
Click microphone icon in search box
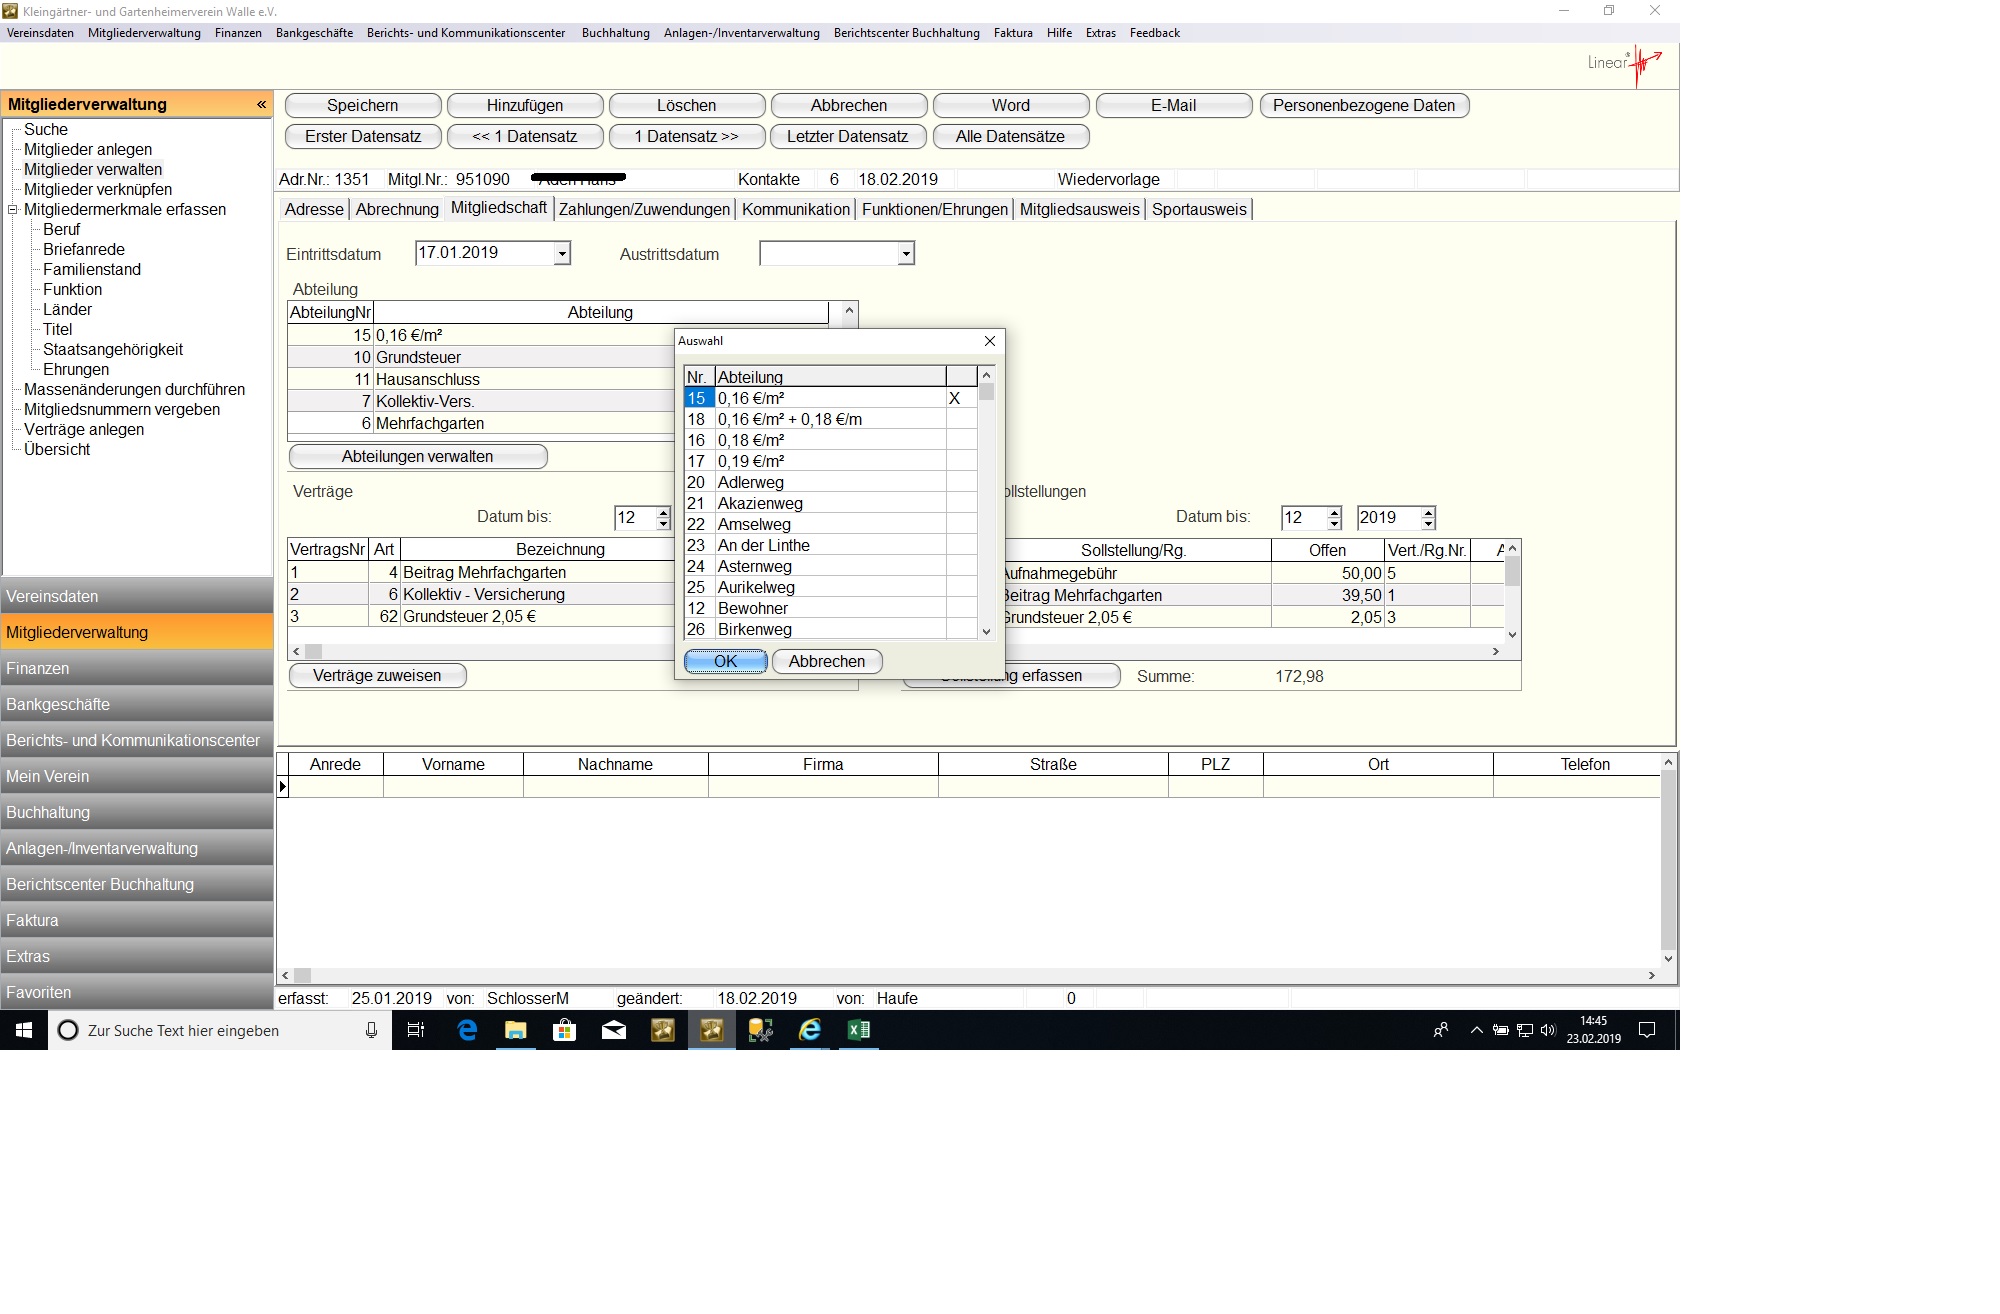pos(371,1030)
